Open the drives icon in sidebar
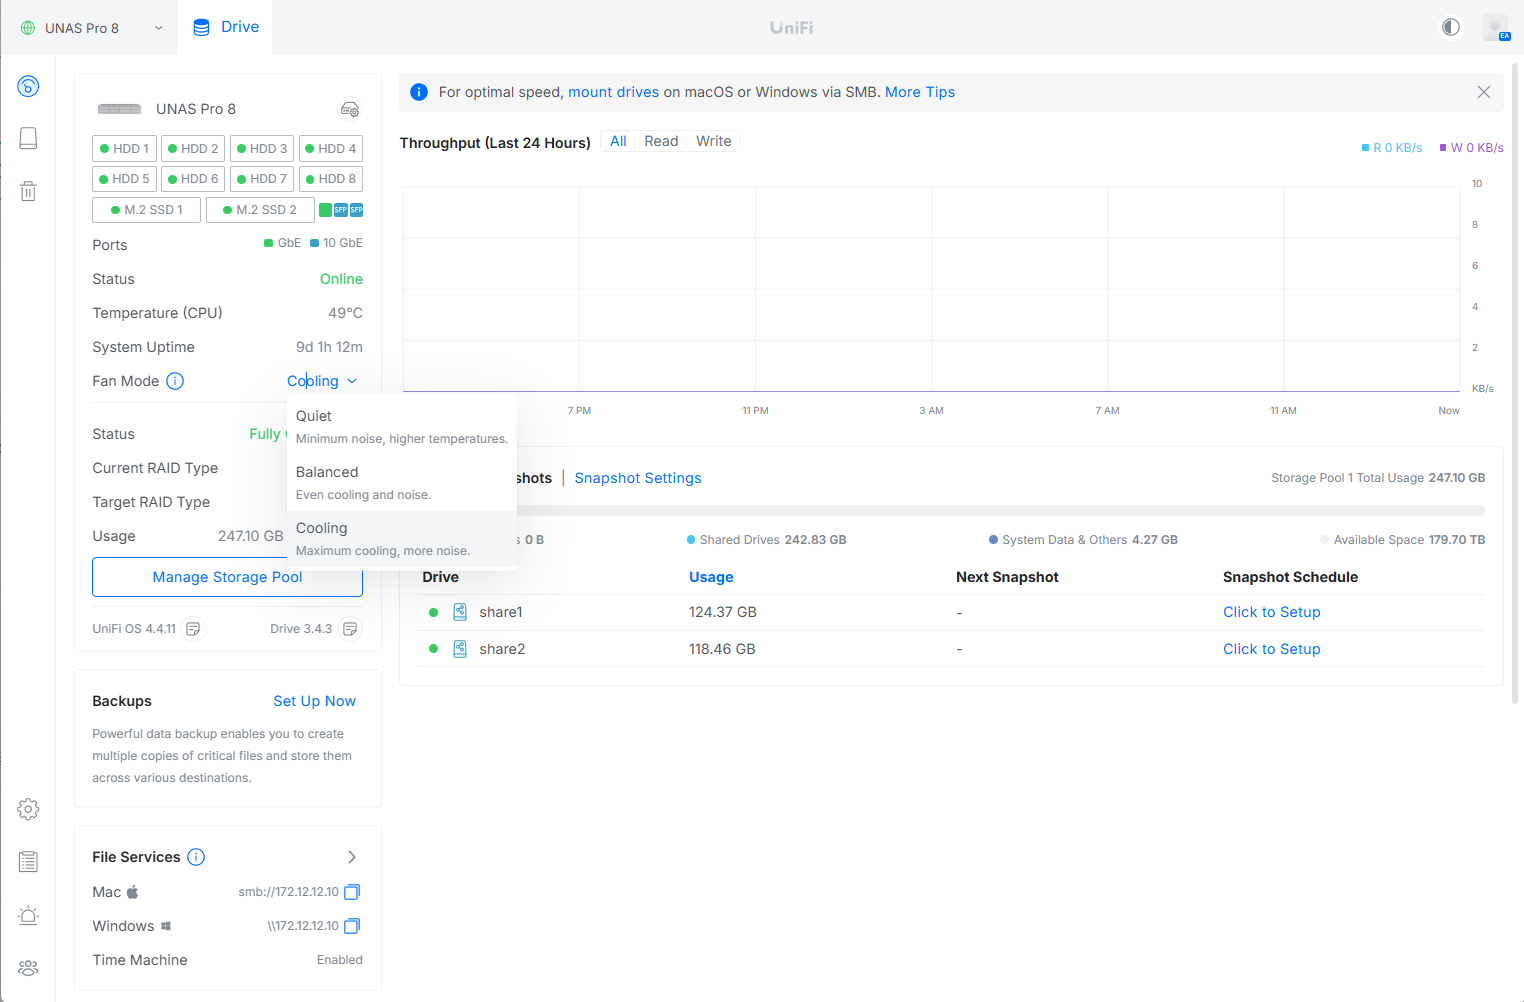The width and height of the screenshot is (1524, 1002). pyautogui.click(x=28, y=138)
